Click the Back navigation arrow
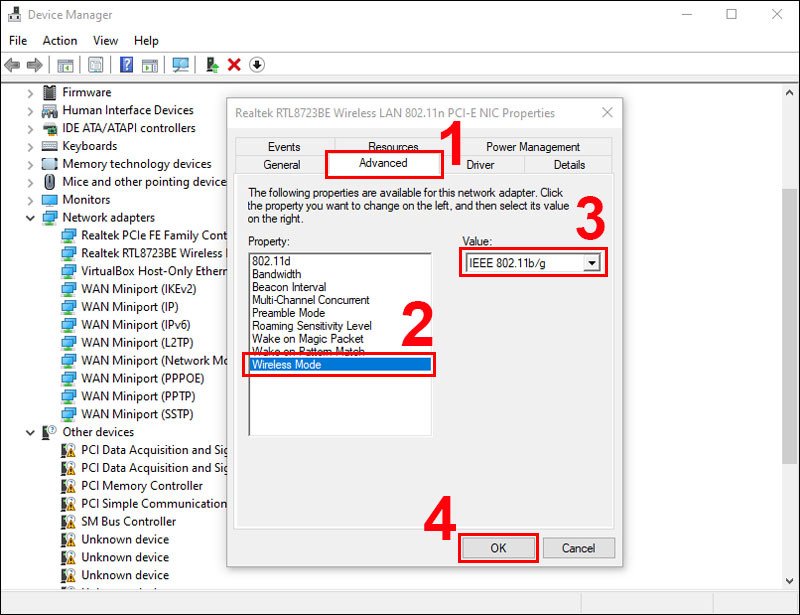The width and height of the screenshot is (800, 615). (x=11, y=64)
